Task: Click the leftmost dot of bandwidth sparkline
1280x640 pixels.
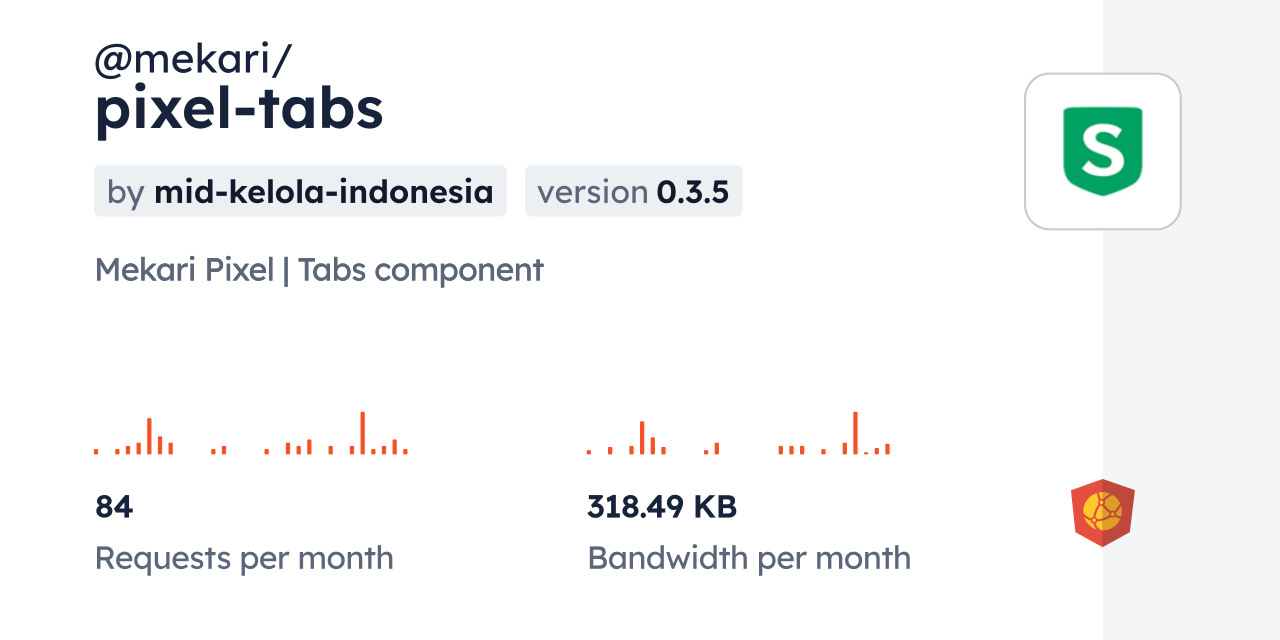Action: tap(589, 451)
